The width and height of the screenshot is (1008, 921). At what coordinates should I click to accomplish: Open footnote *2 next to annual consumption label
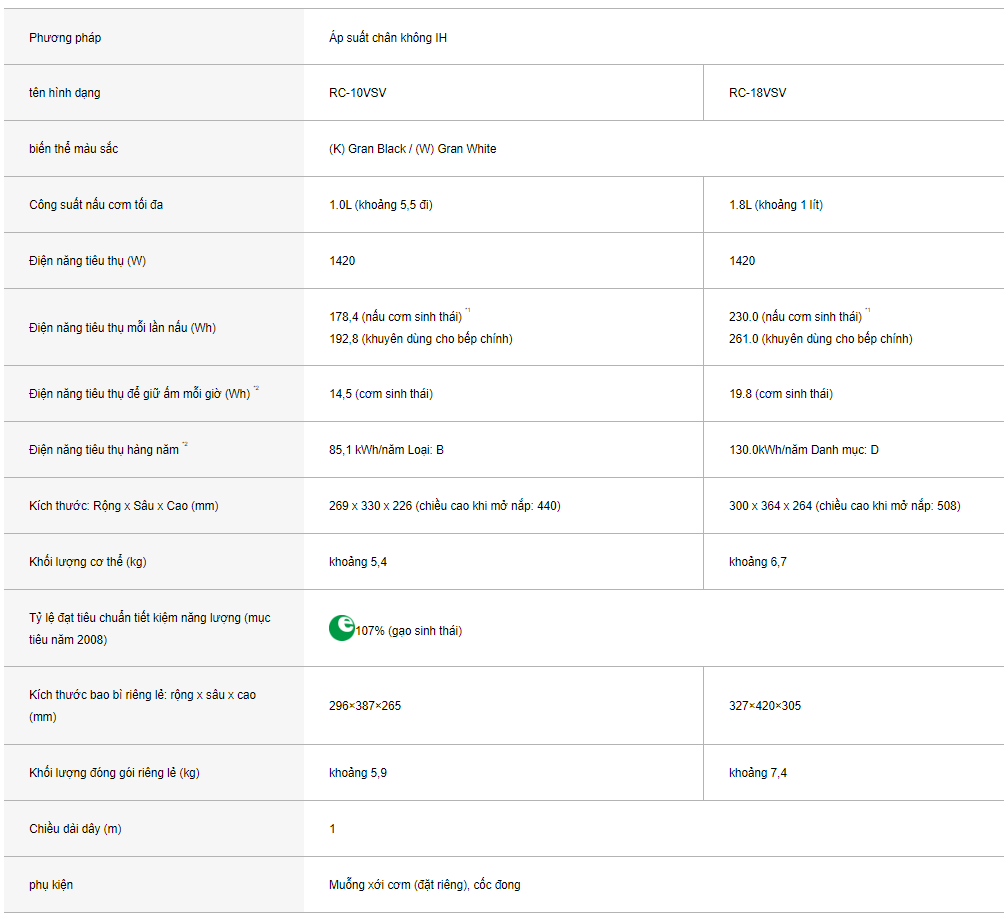185,445
